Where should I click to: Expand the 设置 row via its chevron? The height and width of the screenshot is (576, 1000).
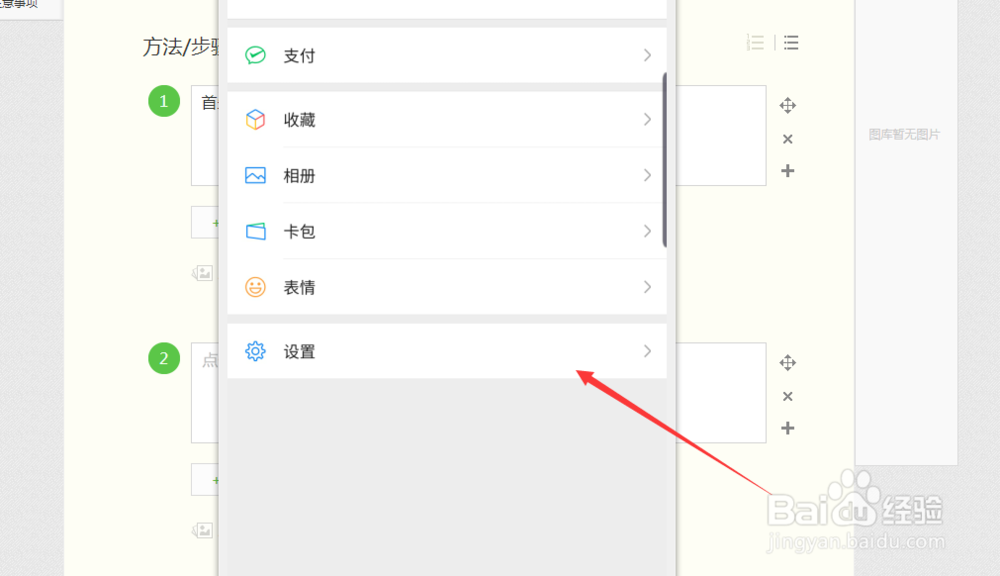(647, 351)
